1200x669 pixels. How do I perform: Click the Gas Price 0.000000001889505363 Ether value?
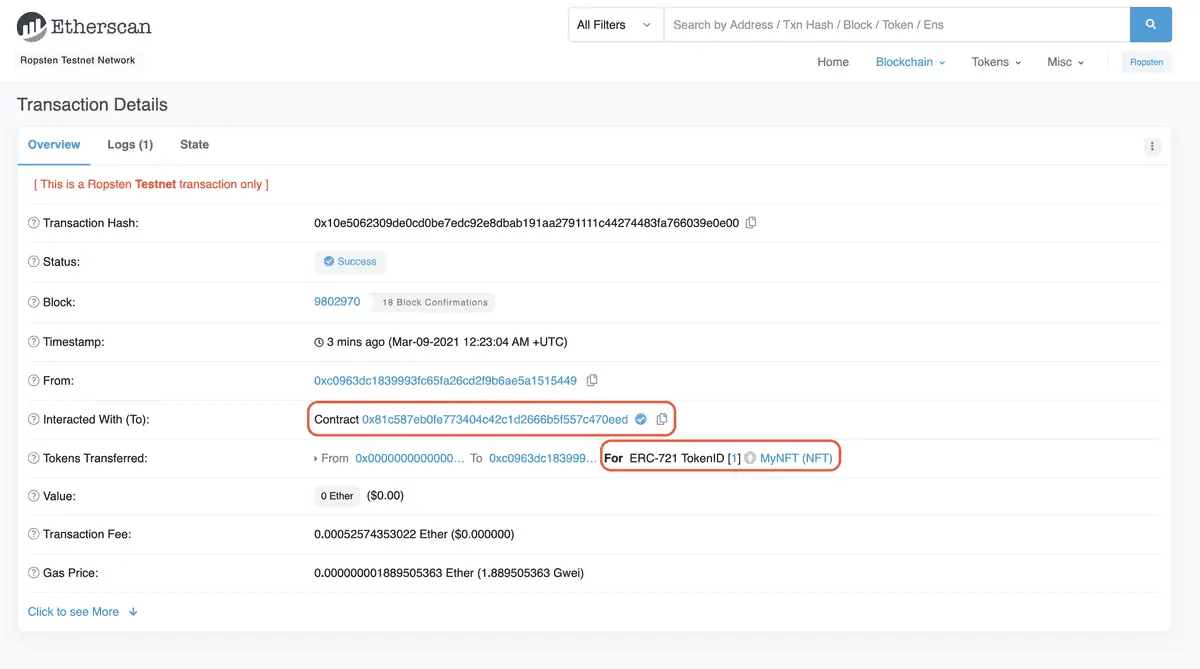point(449,573)
